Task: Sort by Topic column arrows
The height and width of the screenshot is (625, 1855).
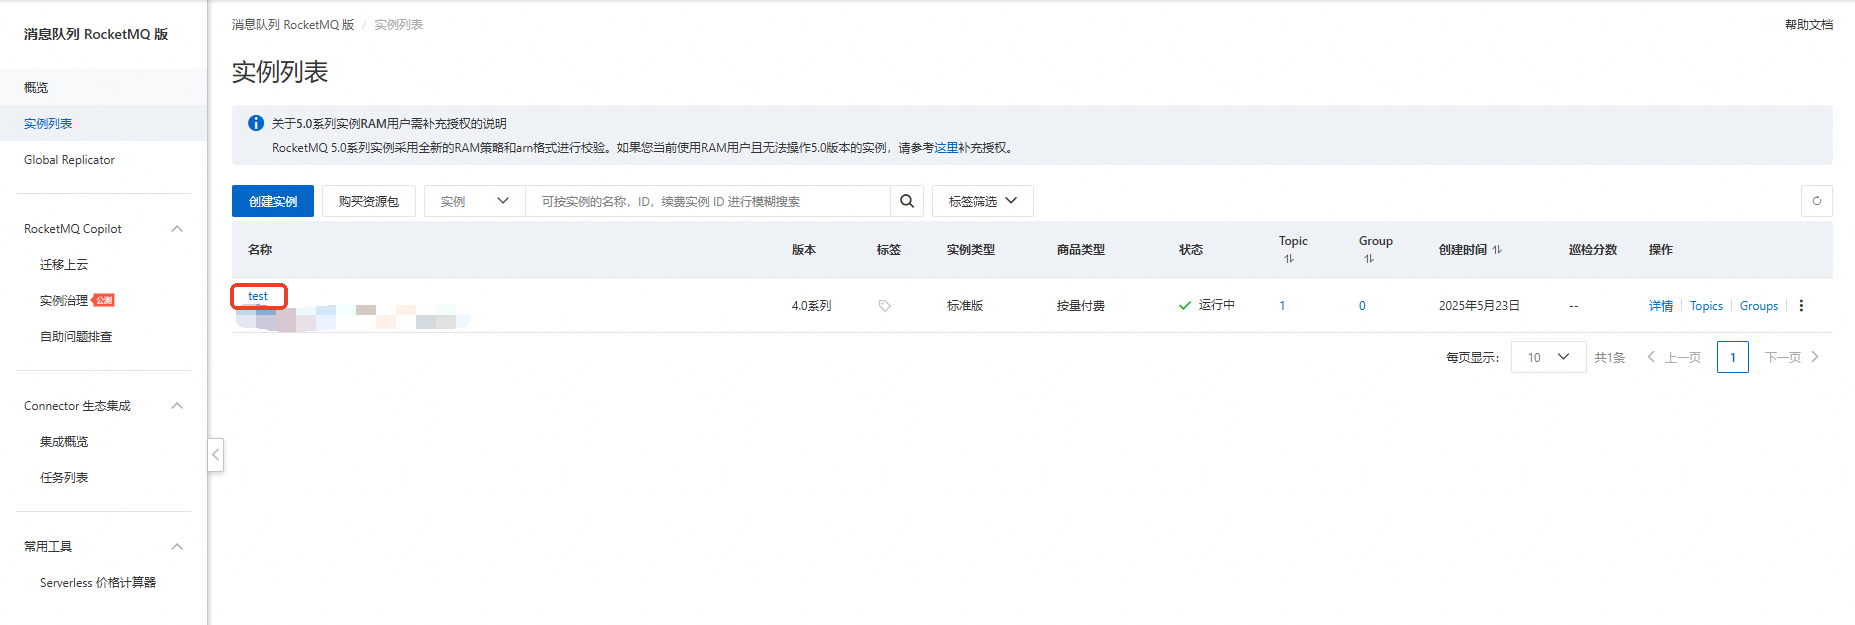Action: pos(1289,259)
